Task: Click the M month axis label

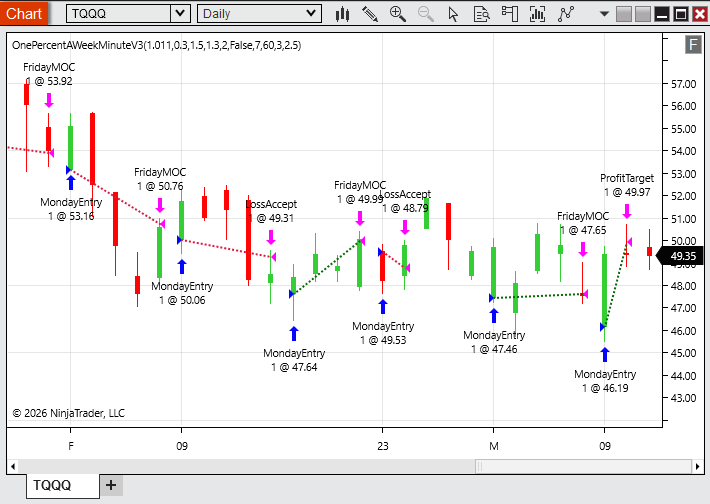Action: pyautogui.click(x=494, y=446)
